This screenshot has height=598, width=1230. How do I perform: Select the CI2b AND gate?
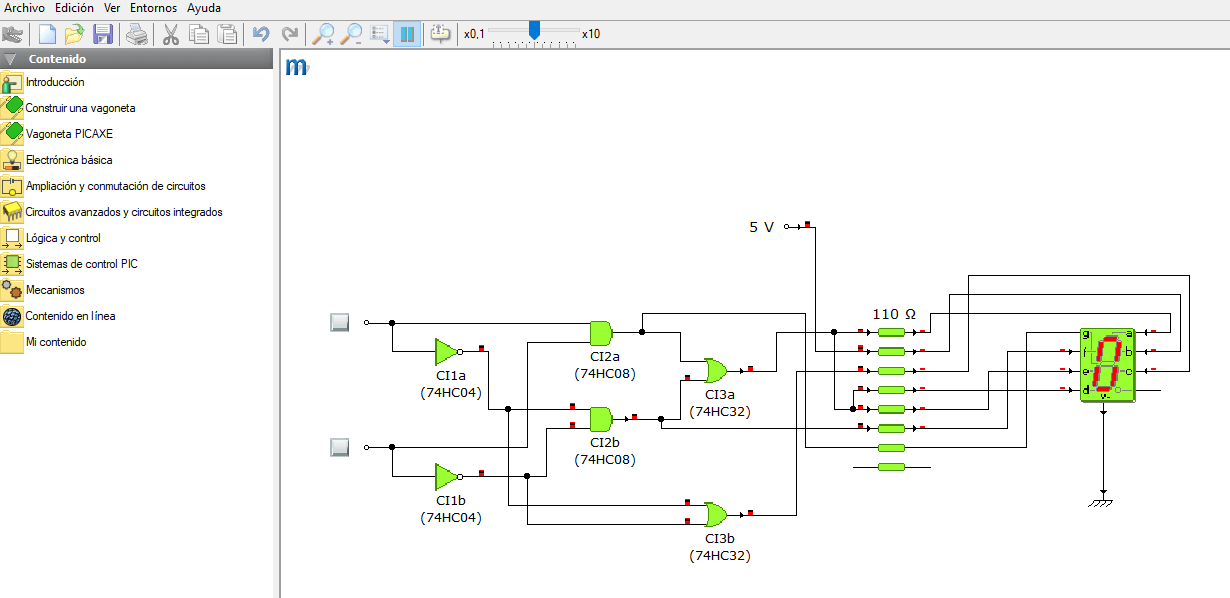click(601, 417)
